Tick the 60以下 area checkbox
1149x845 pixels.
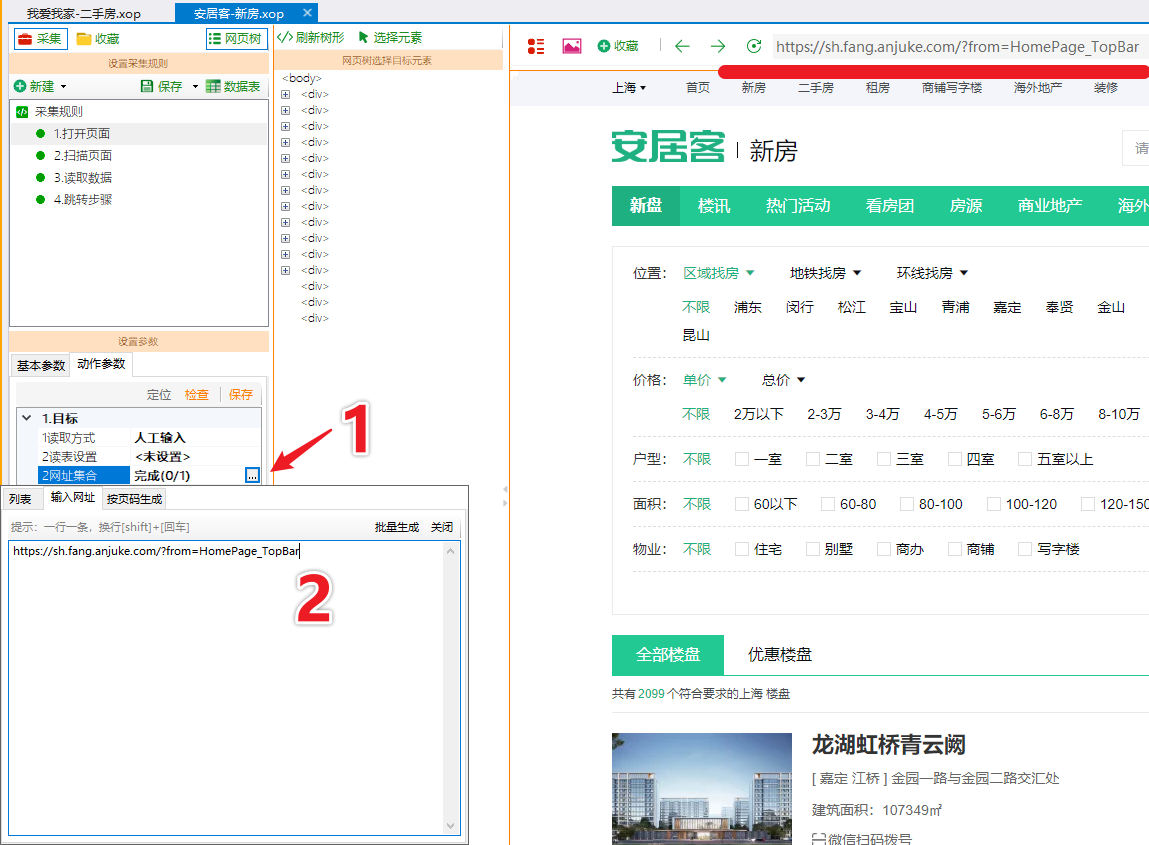click(742, 504)
